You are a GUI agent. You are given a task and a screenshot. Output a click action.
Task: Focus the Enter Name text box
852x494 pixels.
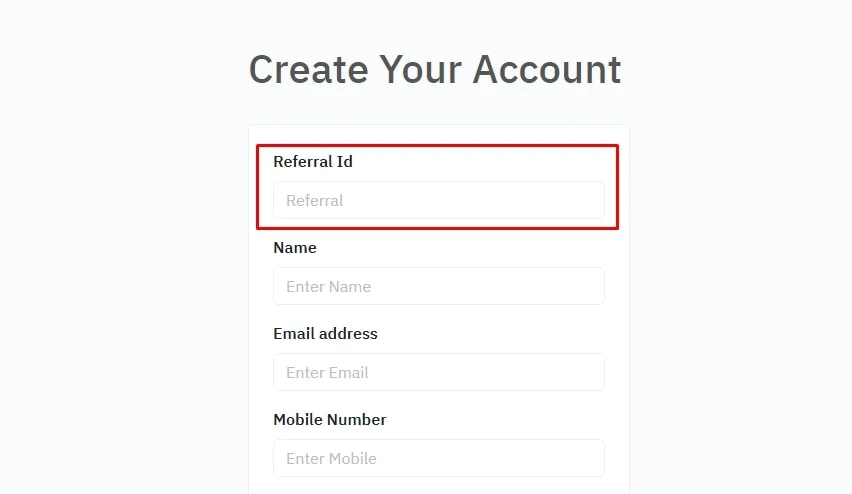point(438,286)
